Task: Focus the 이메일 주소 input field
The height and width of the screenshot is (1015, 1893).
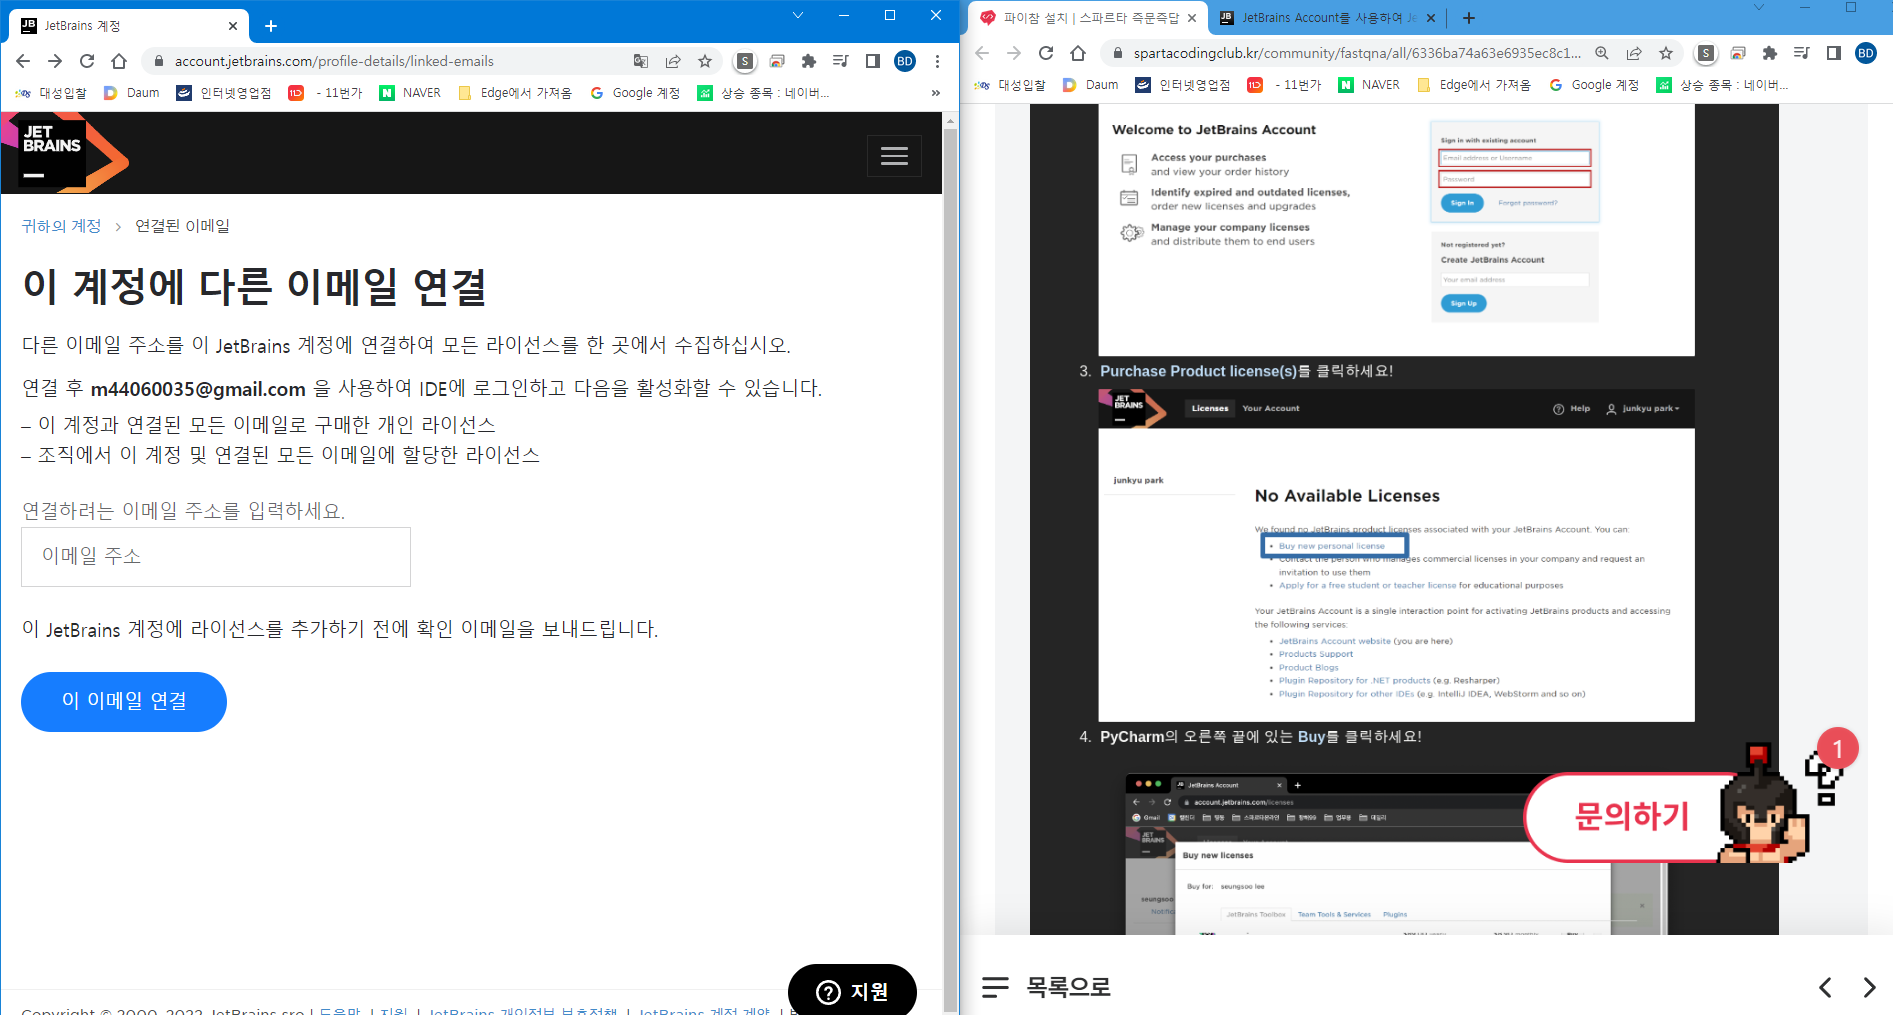Action: point(216,557)
